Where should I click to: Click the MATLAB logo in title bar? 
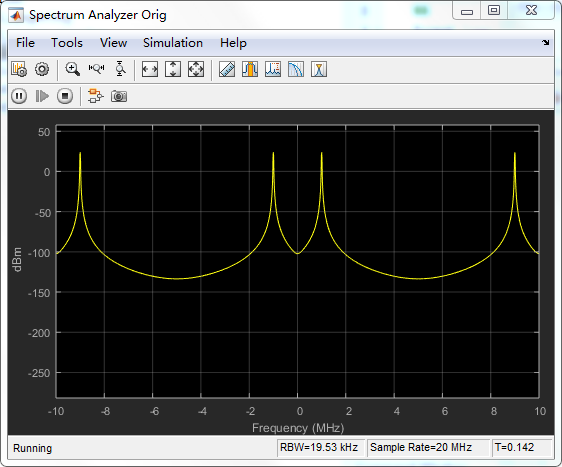pos(16,15)
